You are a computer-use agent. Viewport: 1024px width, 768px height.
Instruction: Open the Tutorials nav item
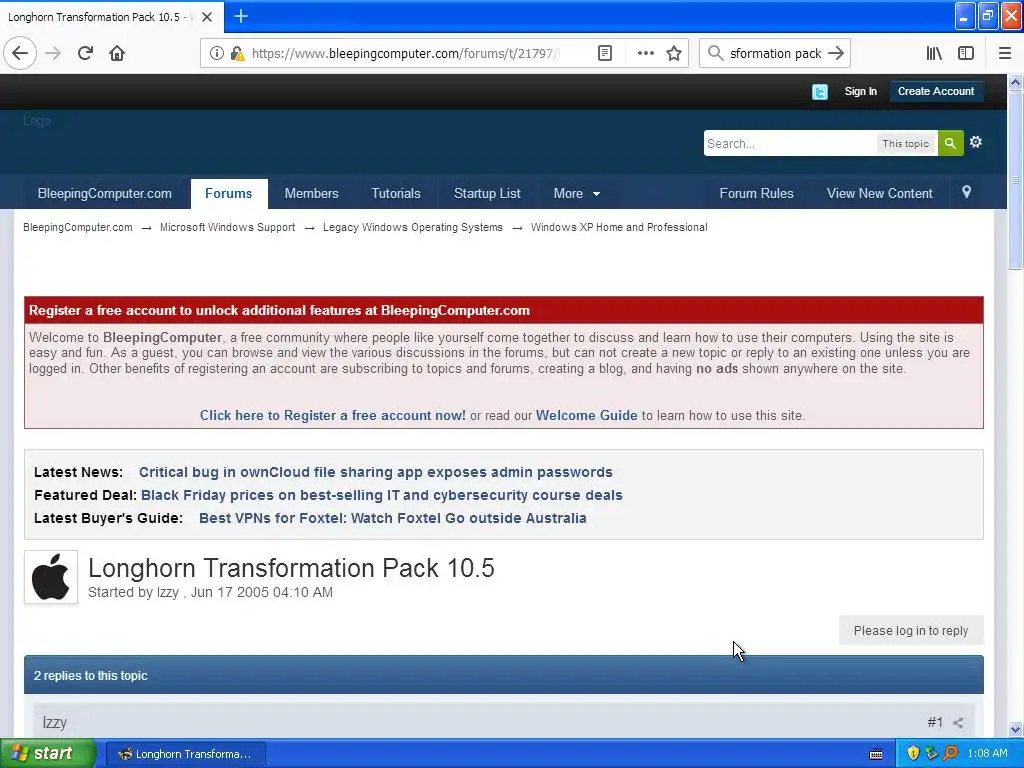(x=396, y=193)
